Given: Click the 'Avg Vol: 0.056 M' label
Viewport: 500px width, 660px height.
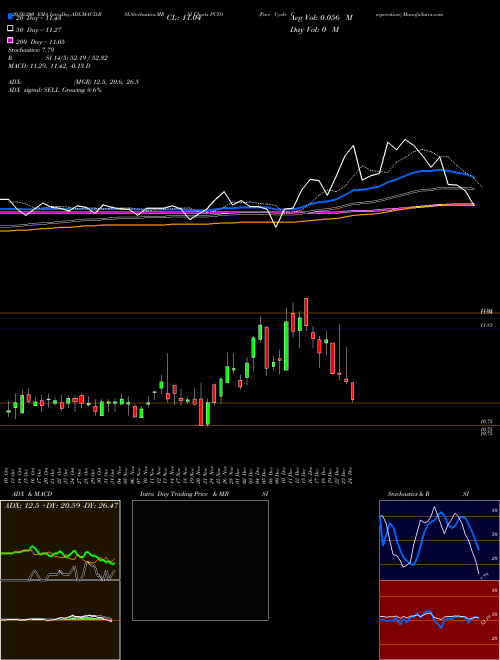Looking at the screenshot, I should tap(321, 18).
